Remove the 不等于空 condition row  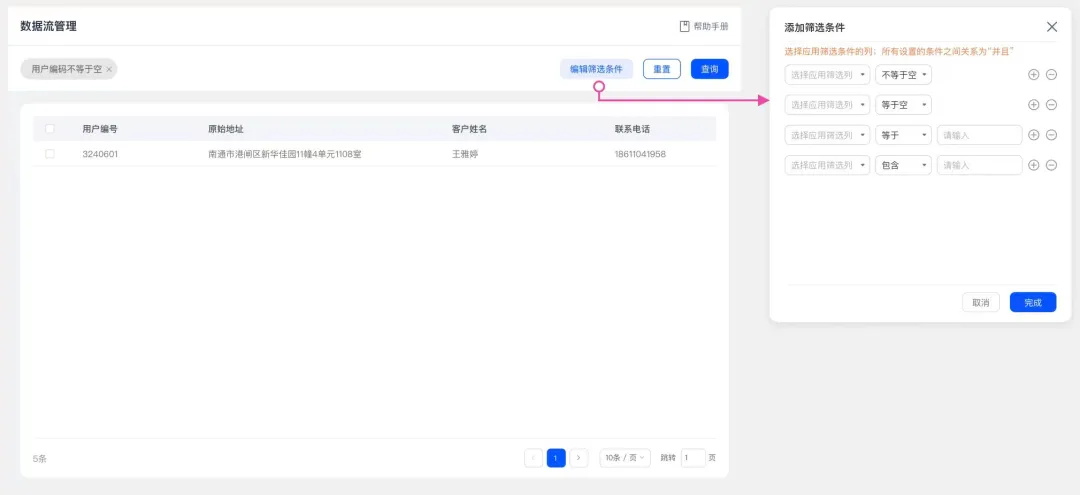(x=1051, y=74)
